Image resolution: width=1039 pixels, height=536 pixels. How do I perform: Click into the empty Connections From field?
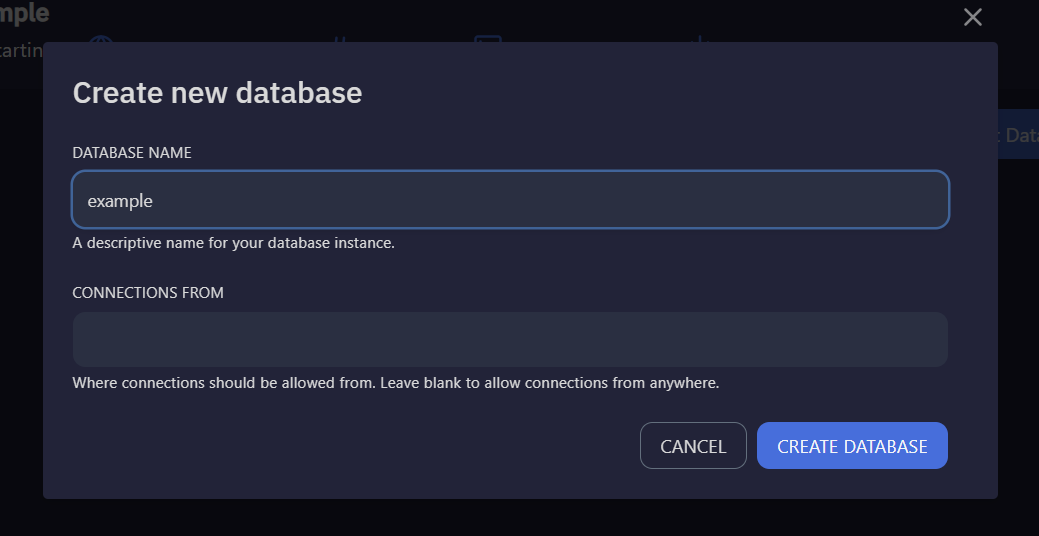tap(510, 339)
